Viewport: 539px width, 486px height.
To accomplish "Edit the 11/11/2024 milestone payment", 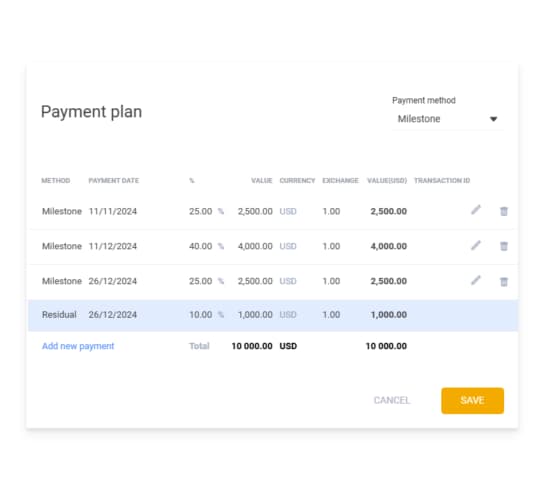I will click(x=476, y=210).
